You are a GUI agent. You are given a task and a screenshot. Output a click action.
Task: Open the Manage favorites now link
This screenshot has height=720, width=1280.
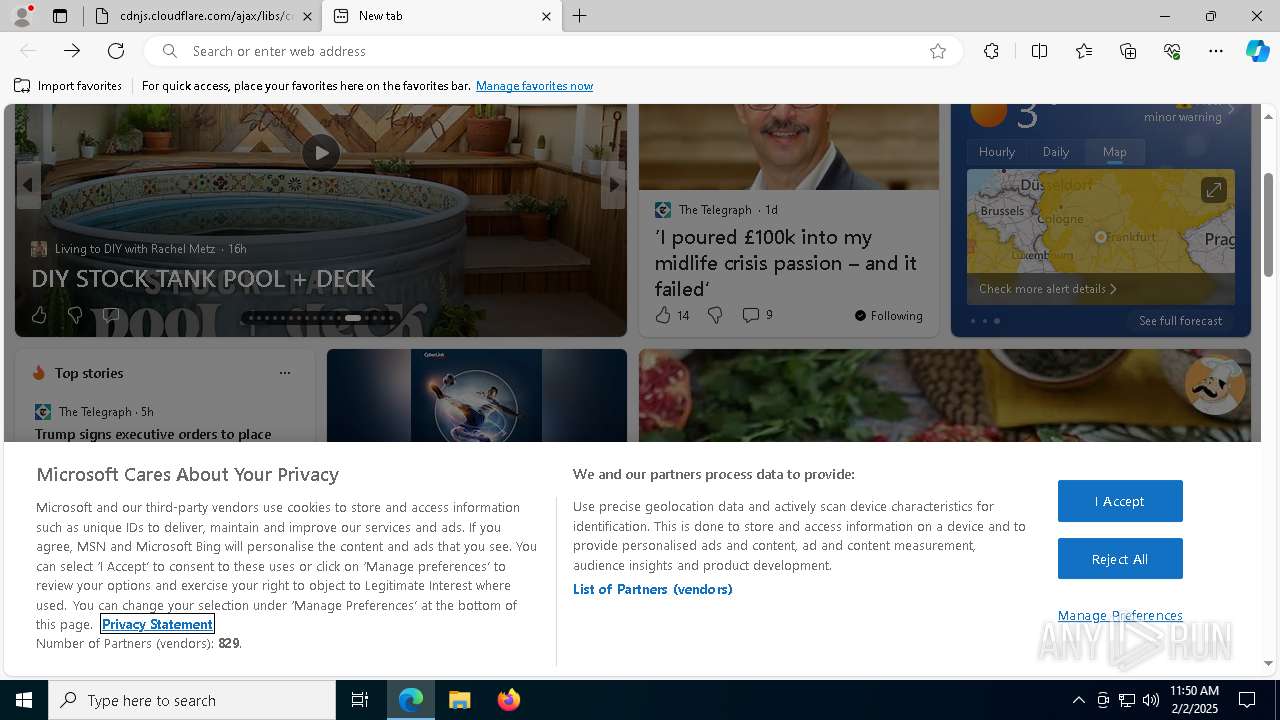pos(534,86)
